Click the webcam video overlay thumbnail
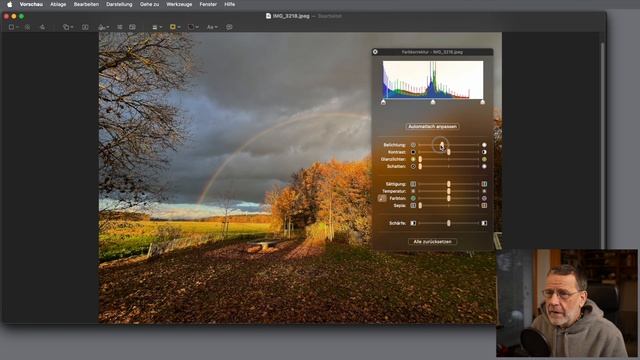The height and width of the screenshot is (360, 640). click(567, 303)
